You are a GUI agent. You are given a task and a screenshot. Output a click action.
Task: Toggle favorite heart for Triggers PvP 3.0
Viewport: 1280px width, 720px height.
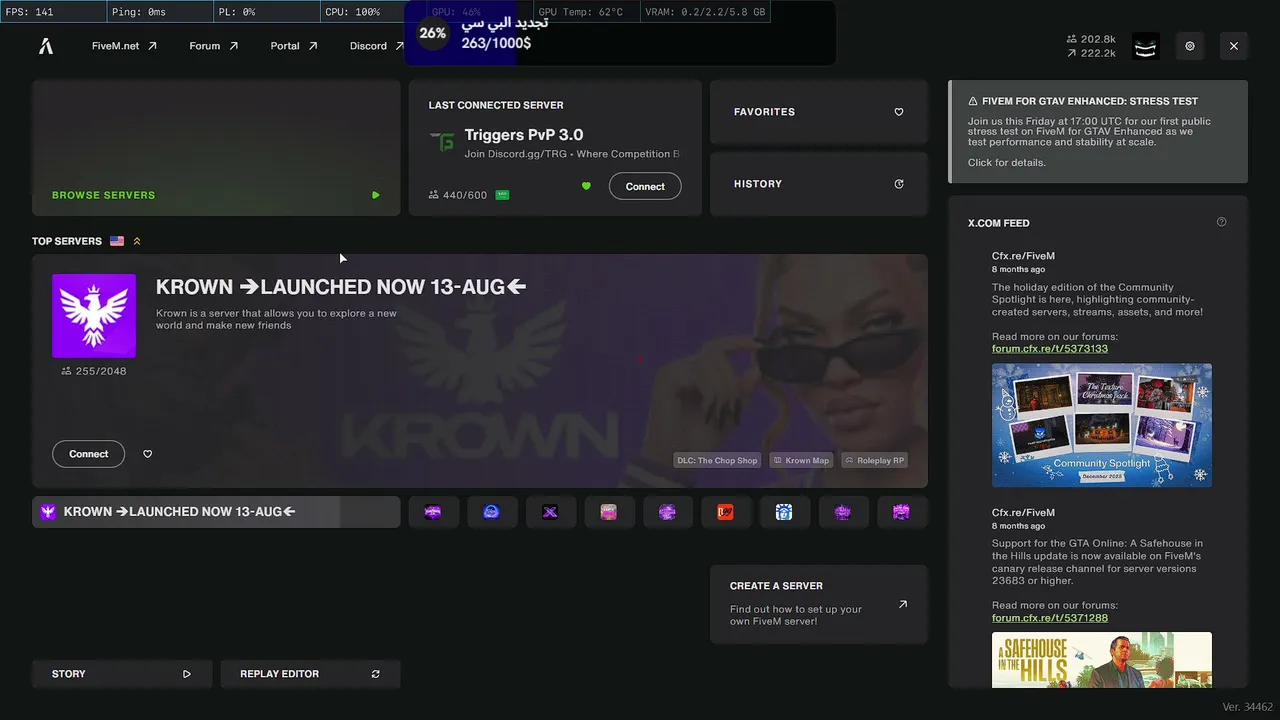[586, 186]
